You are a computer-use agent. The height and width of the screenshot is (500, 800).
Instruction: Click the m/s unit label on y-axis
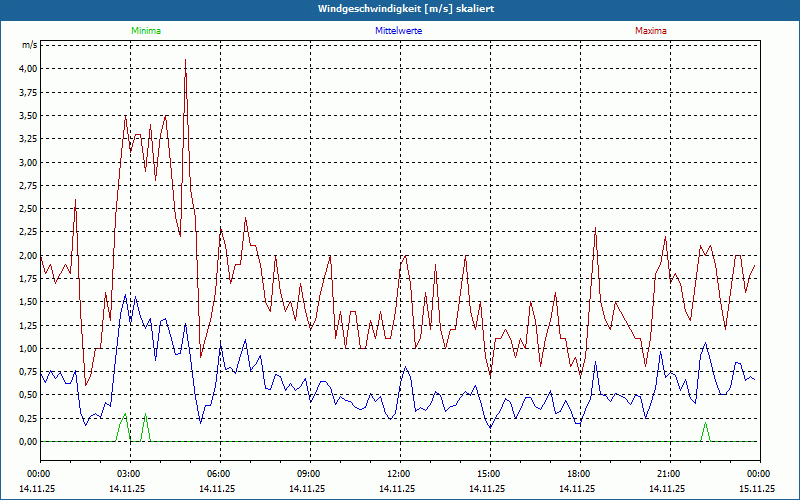pyautogui.click(x=29, y=46)
